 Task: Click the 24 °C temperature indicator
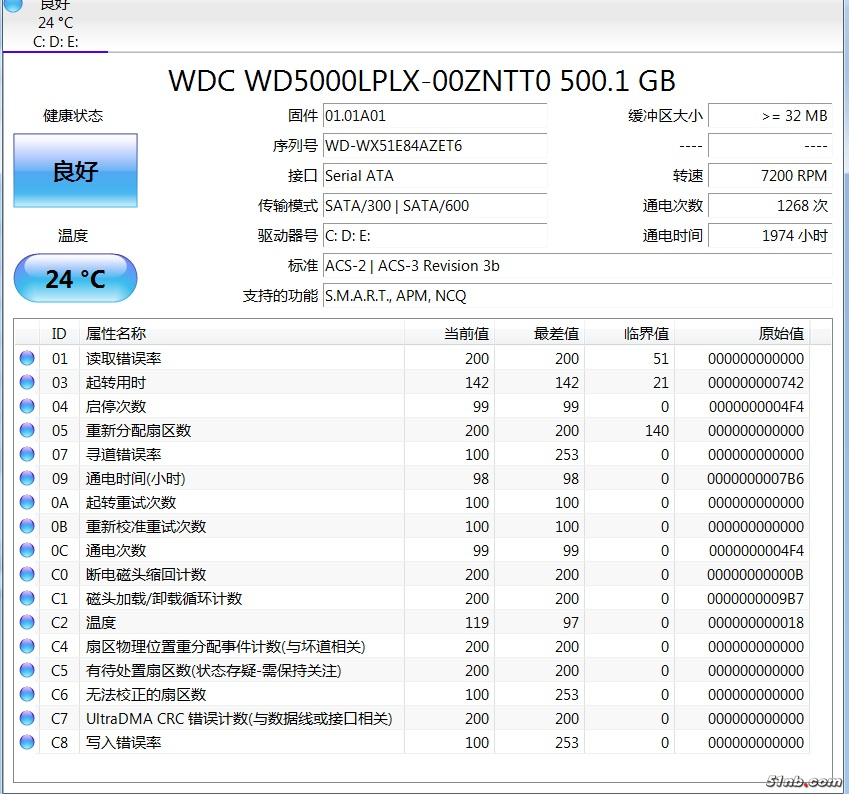75,278
